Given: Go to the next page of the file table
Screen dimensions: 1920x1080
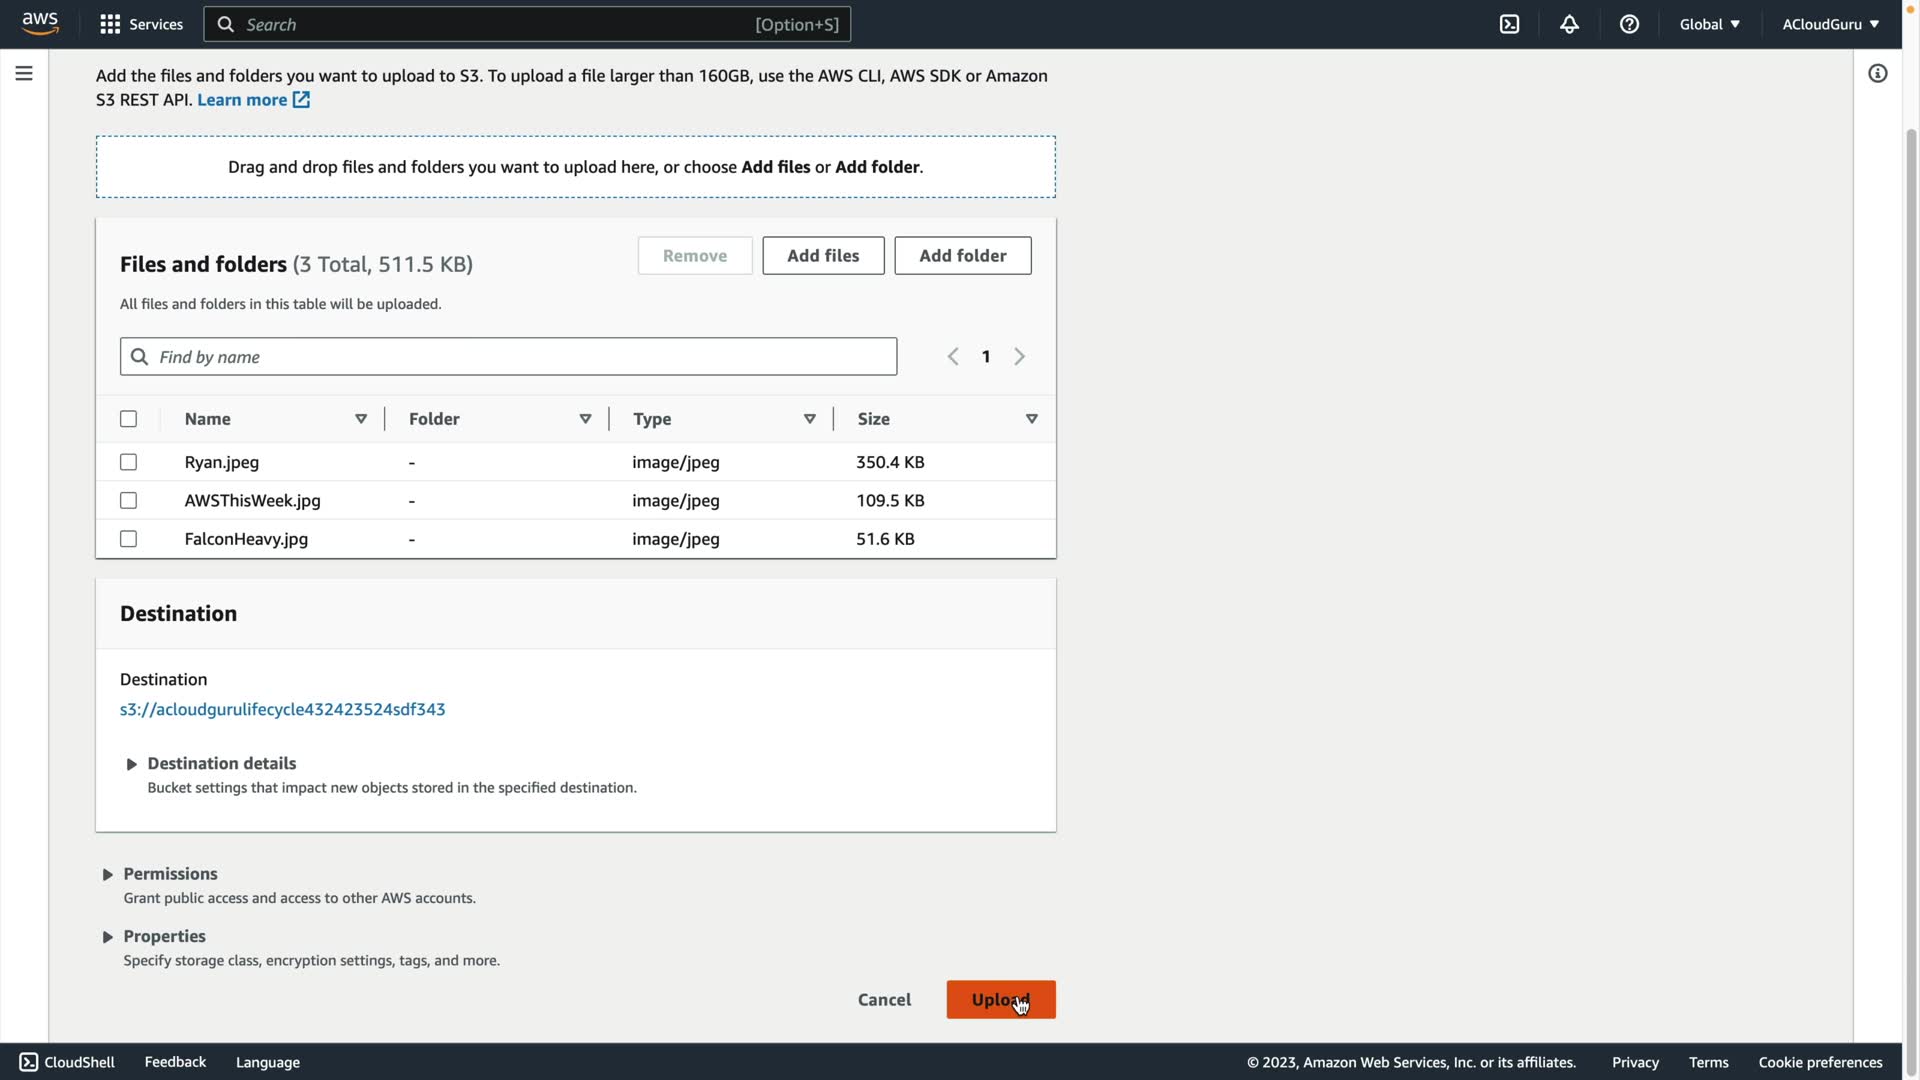Looking at the screenshot, I should [x=1019, y=357].
